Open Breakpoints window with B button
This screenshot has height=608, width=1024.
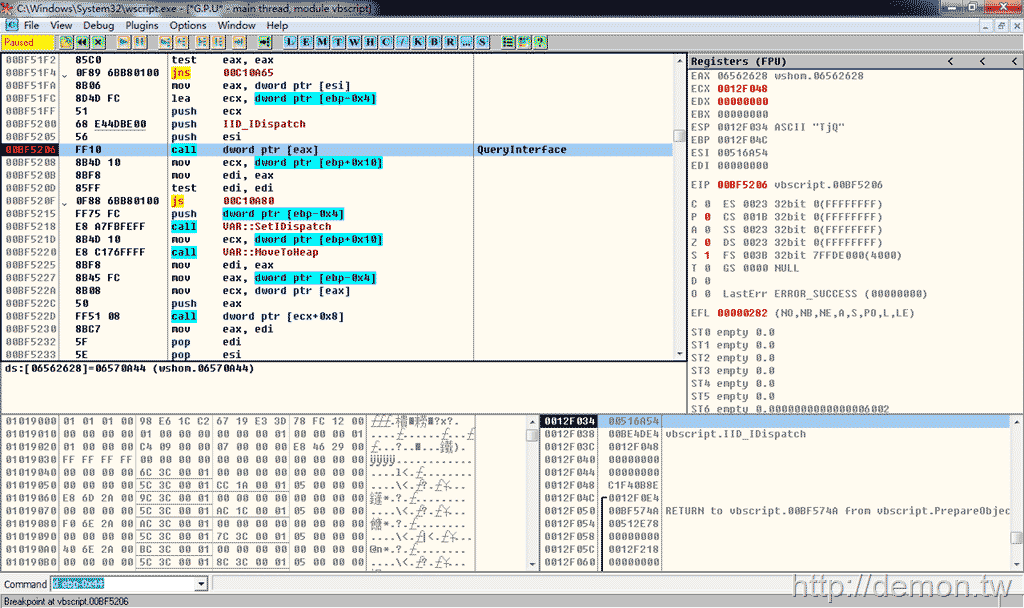[x=434, y=42]
